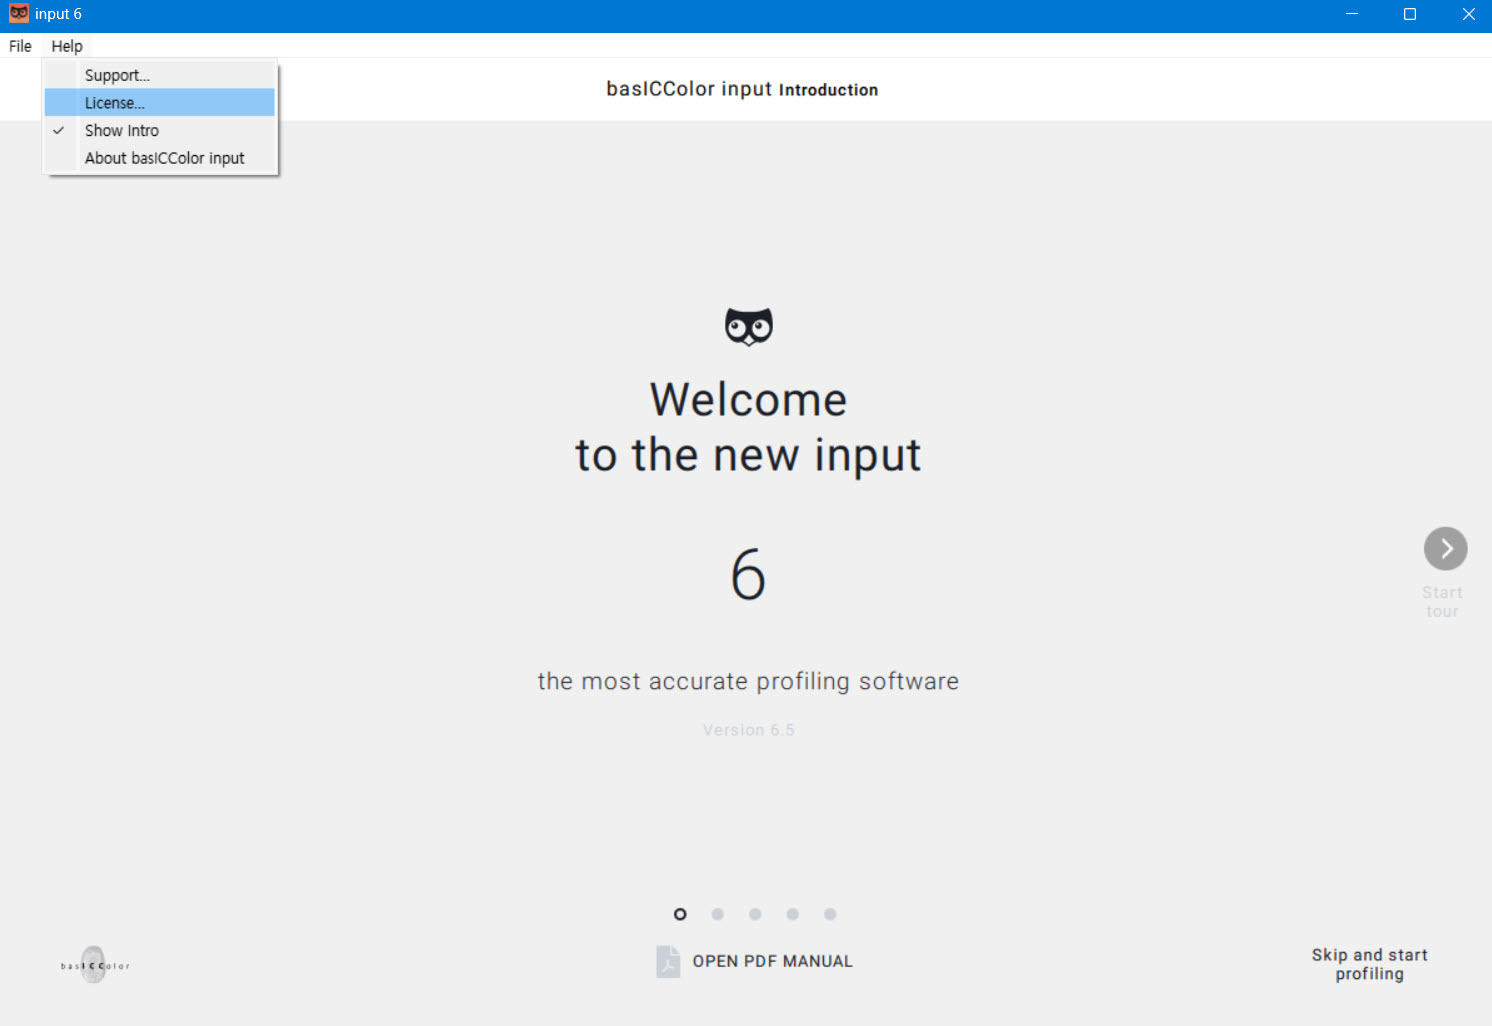
Task: Close the Help menu in menu bar
Action: [x=67, y=46]
